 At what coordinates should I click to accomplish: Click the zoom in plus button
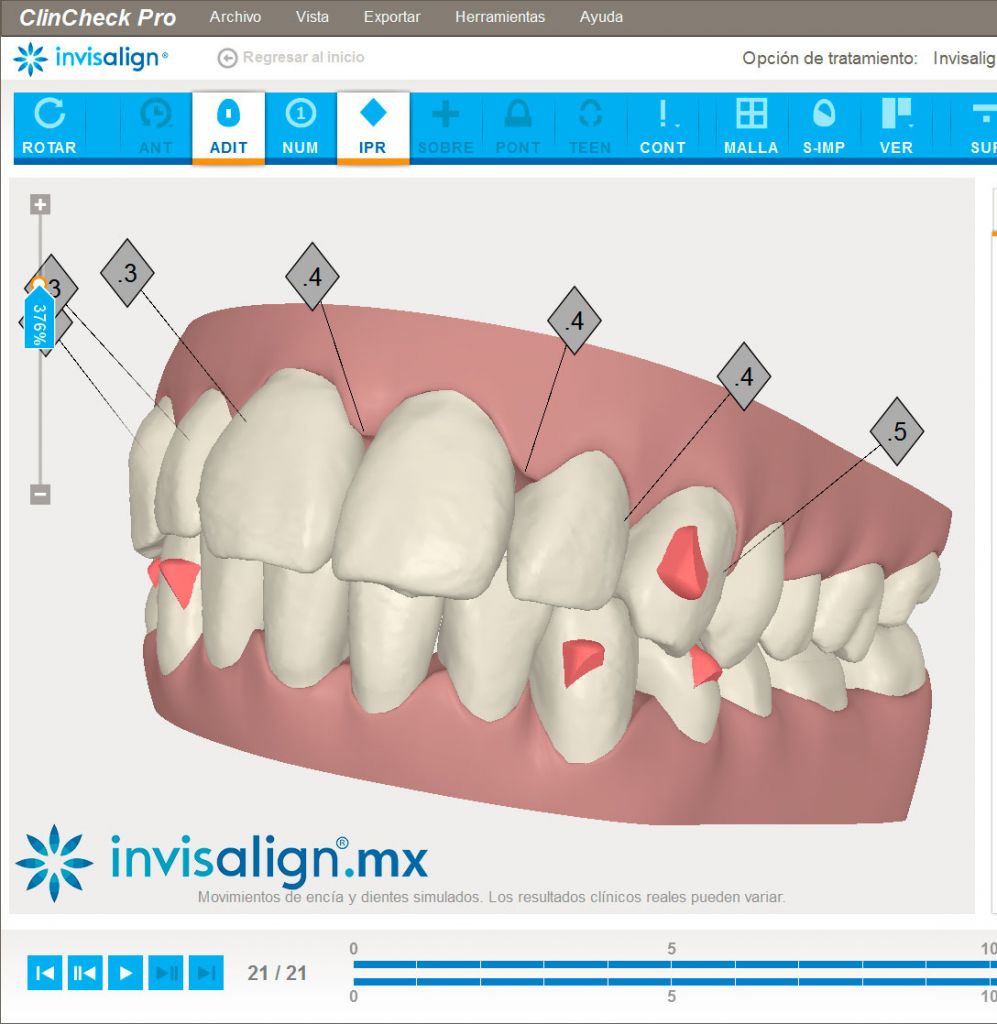click(40, 205)
